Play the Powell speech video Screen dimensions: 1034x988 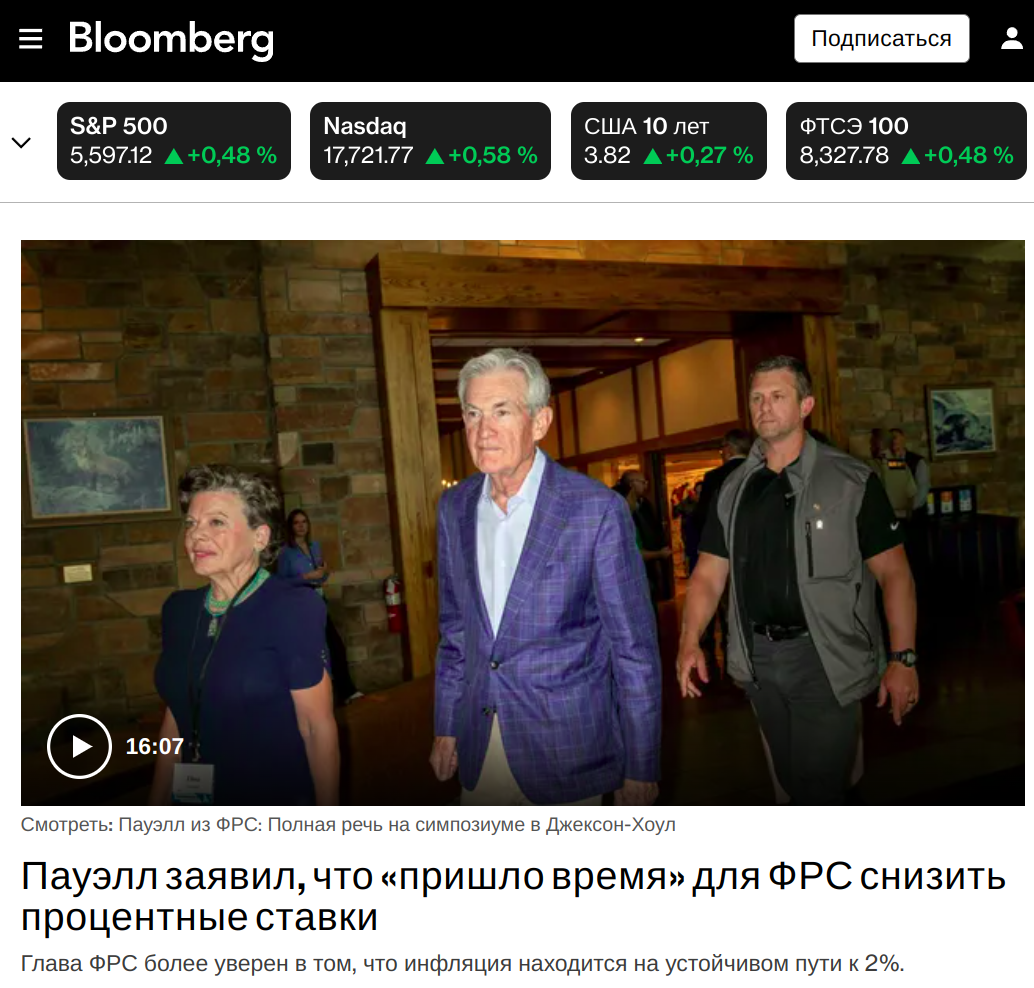(79, 746)
